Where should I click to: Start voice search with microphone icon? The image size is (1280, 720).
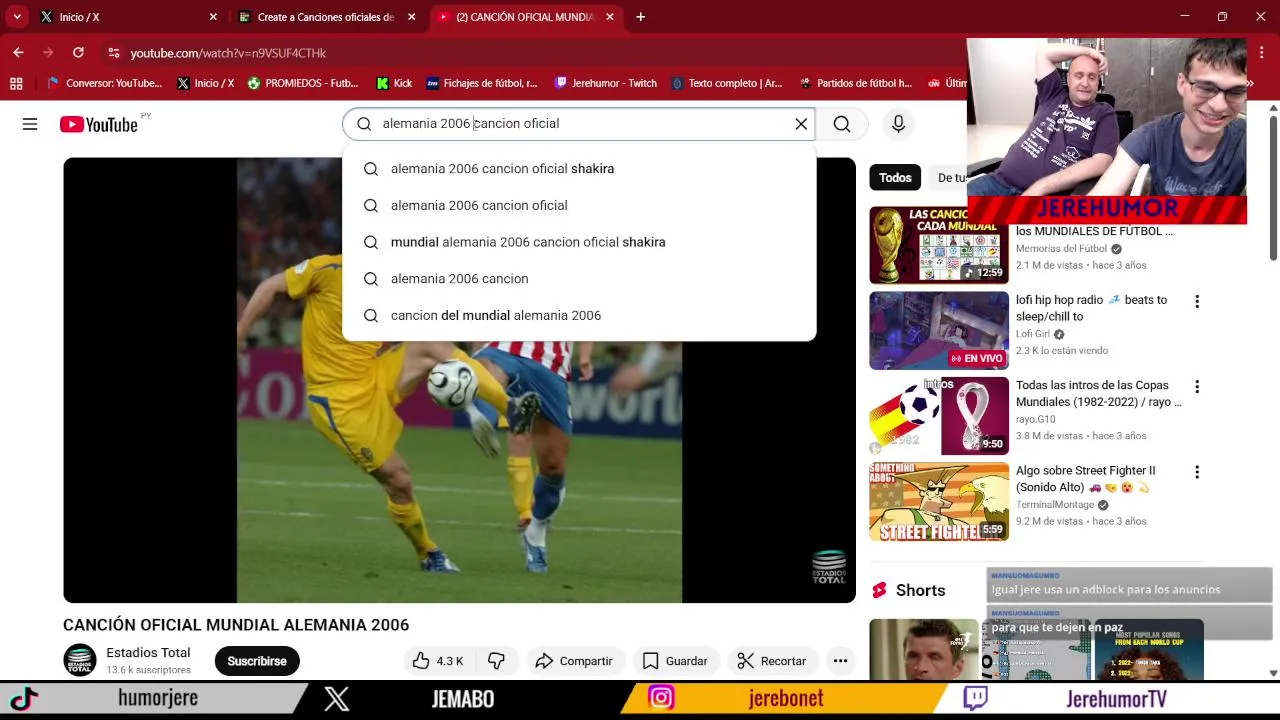click(x=898, y=124)
